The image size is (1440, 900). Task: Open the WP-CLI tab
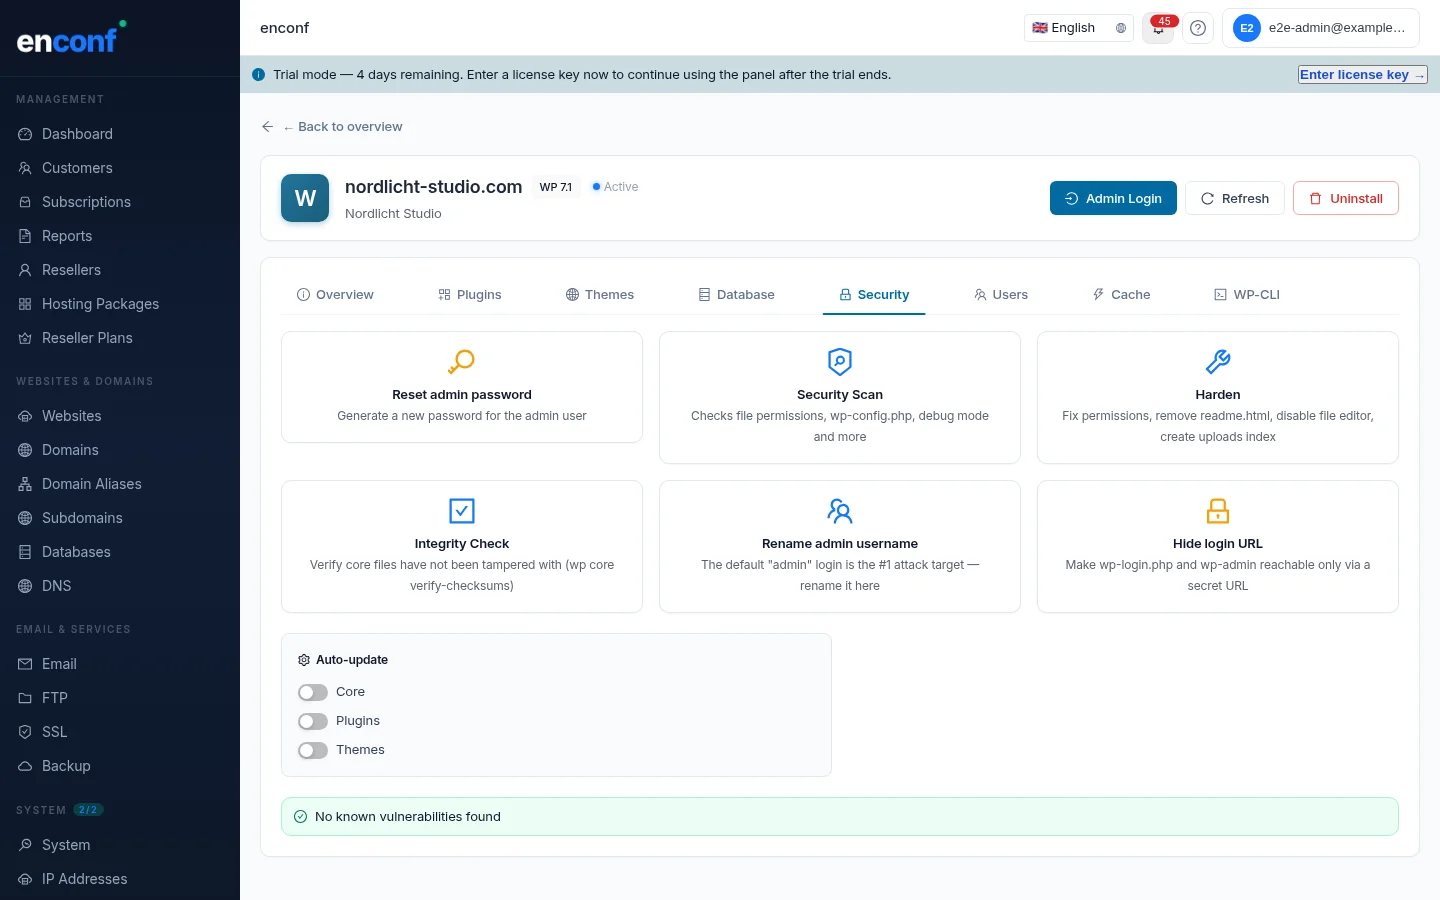1247,295
